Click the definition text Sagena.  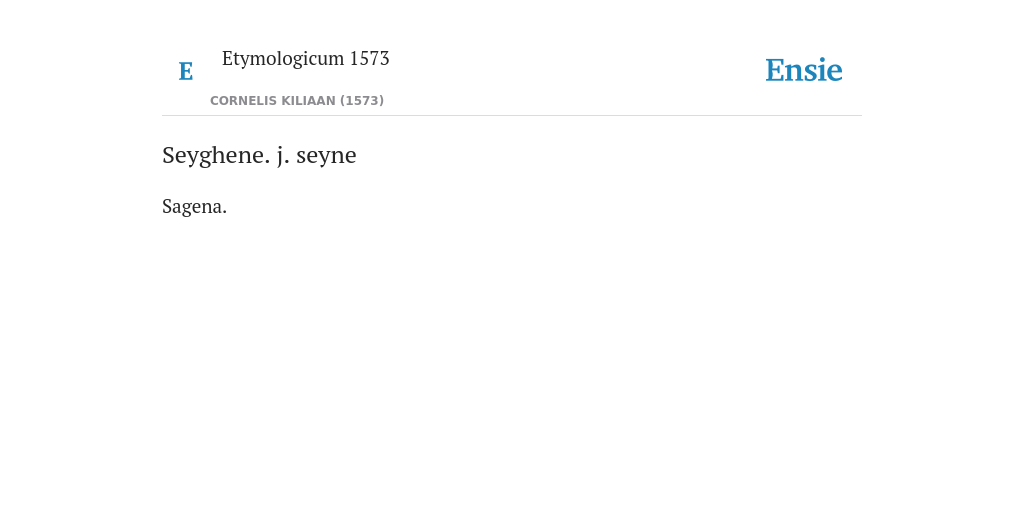[x=195, y=206]
